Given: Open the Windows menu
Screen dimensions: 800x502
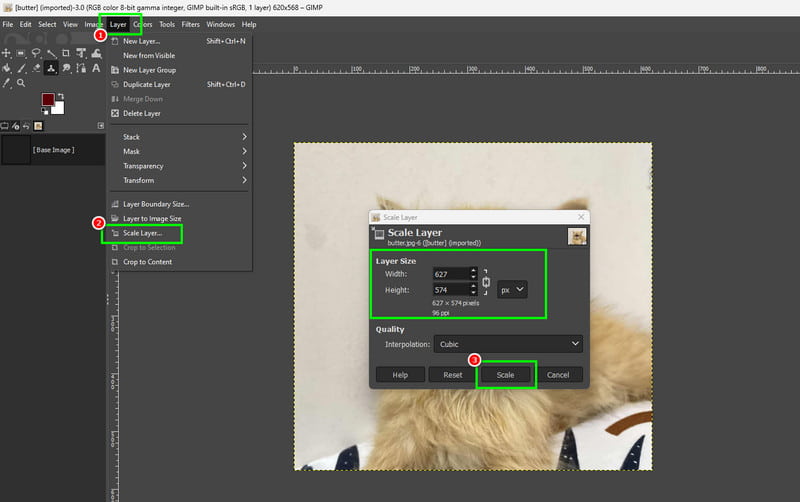Looking at the screenshot, I should (x=220, y=24).
